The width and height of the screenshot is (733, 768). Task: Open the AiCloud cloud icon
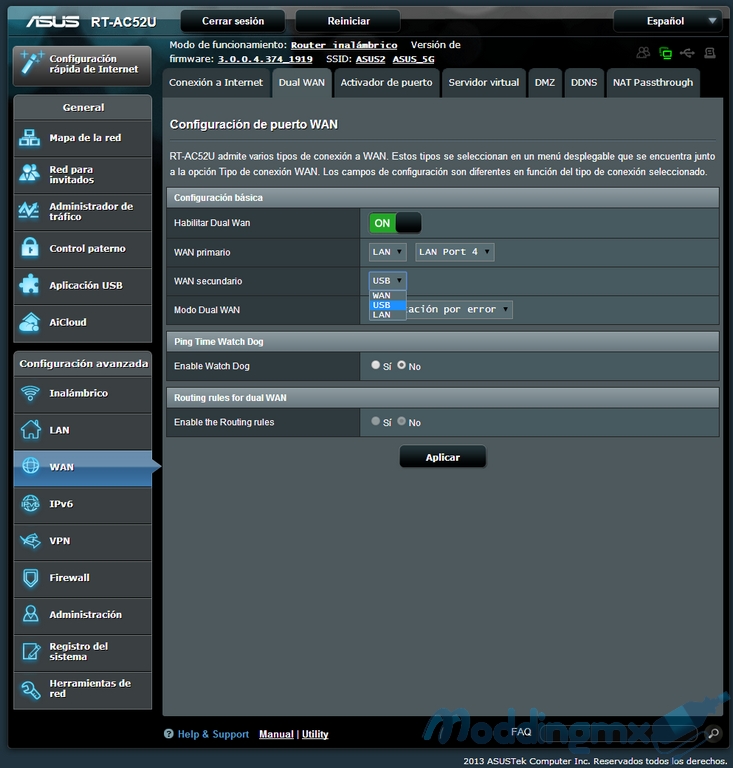click(30, 322)
